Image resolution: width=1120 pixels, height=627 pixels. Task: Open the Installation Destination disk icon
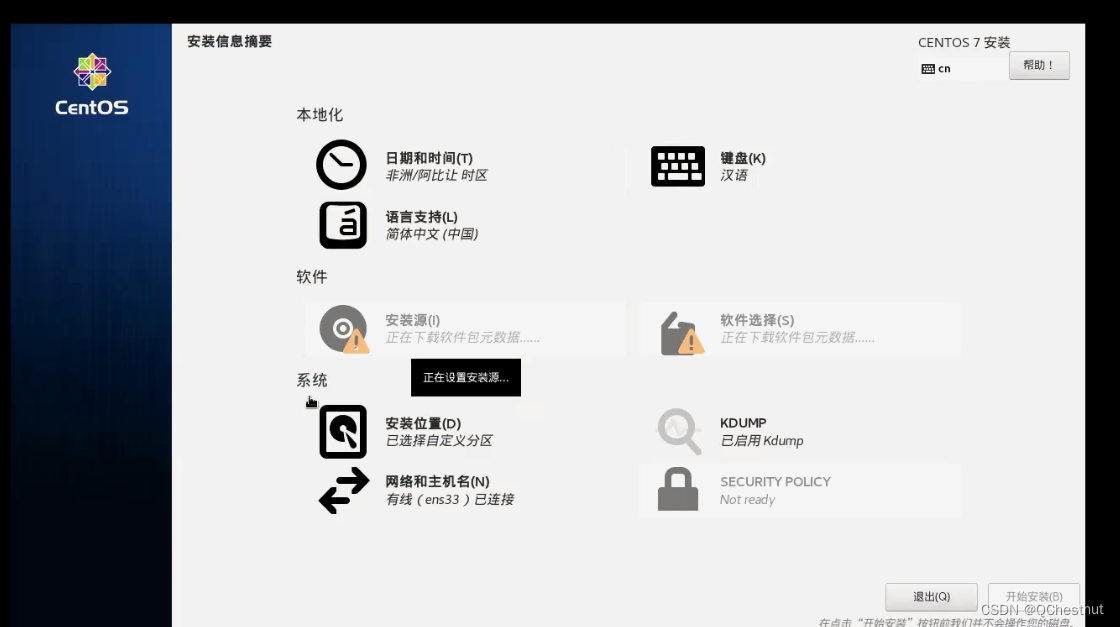[343, 432]
